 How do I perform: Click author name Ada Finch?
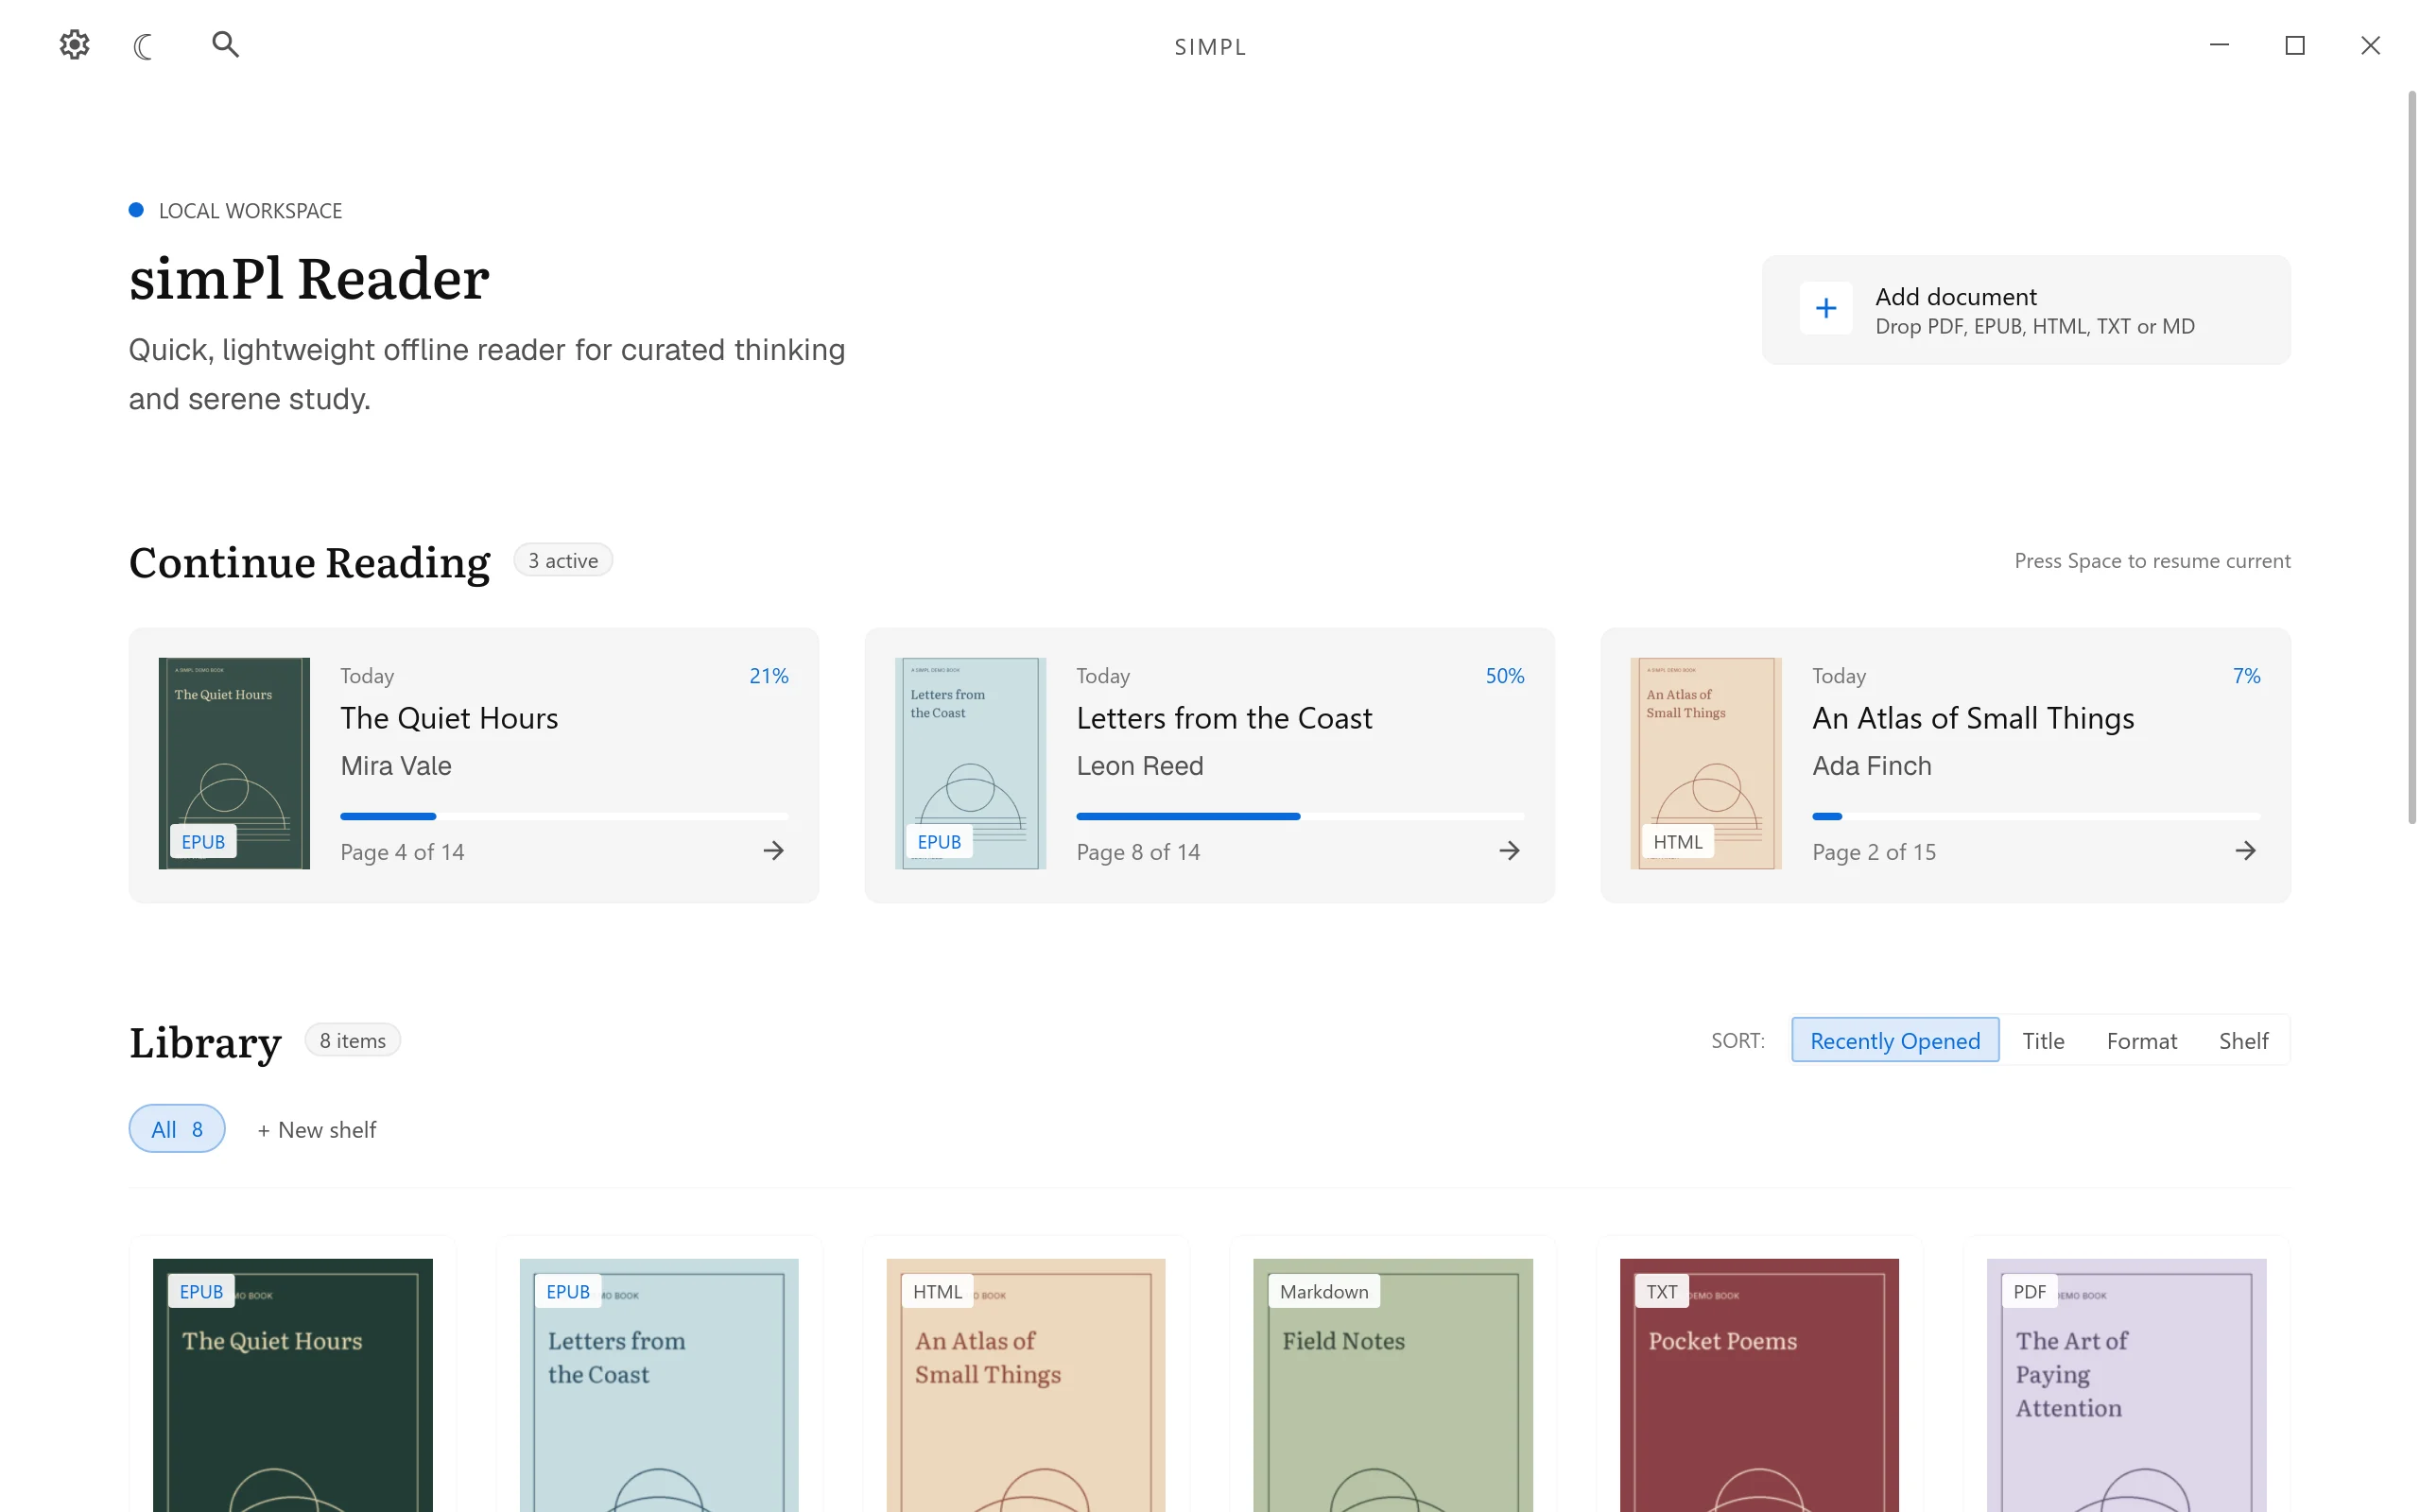(1872, 766)
